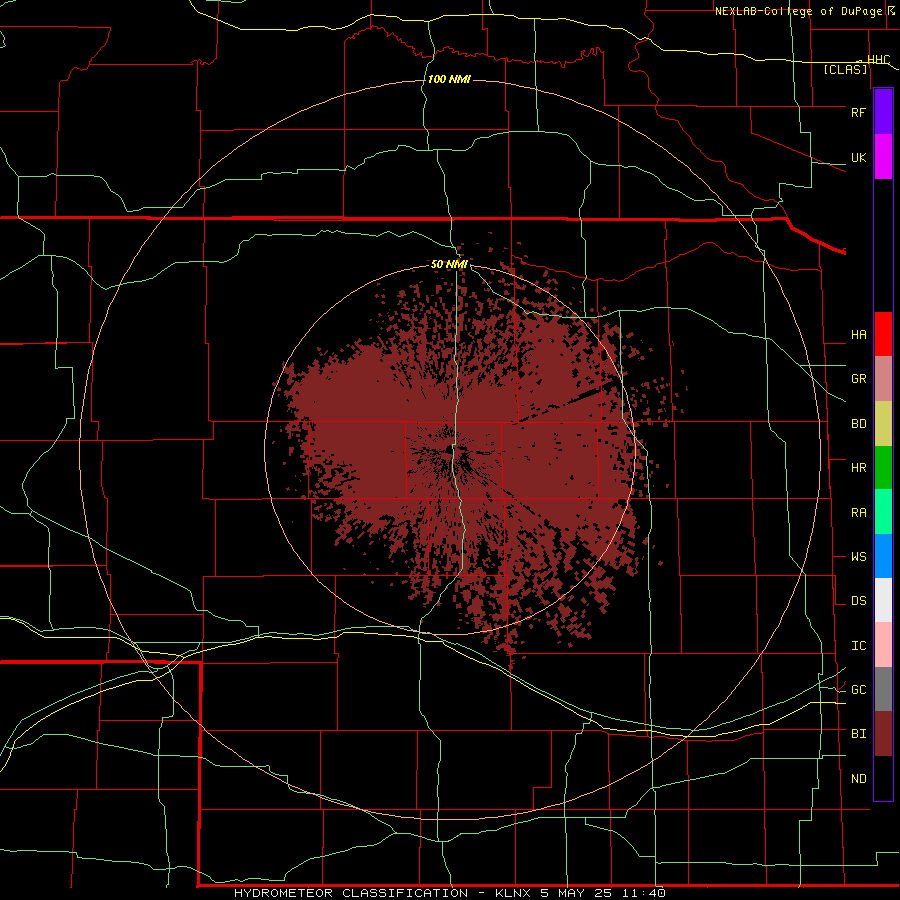The width and height of the screenshot is (900, 900).
Task: Click the HYDROMETEOR CLASSIFICATION title text
Action: (351, 893)
